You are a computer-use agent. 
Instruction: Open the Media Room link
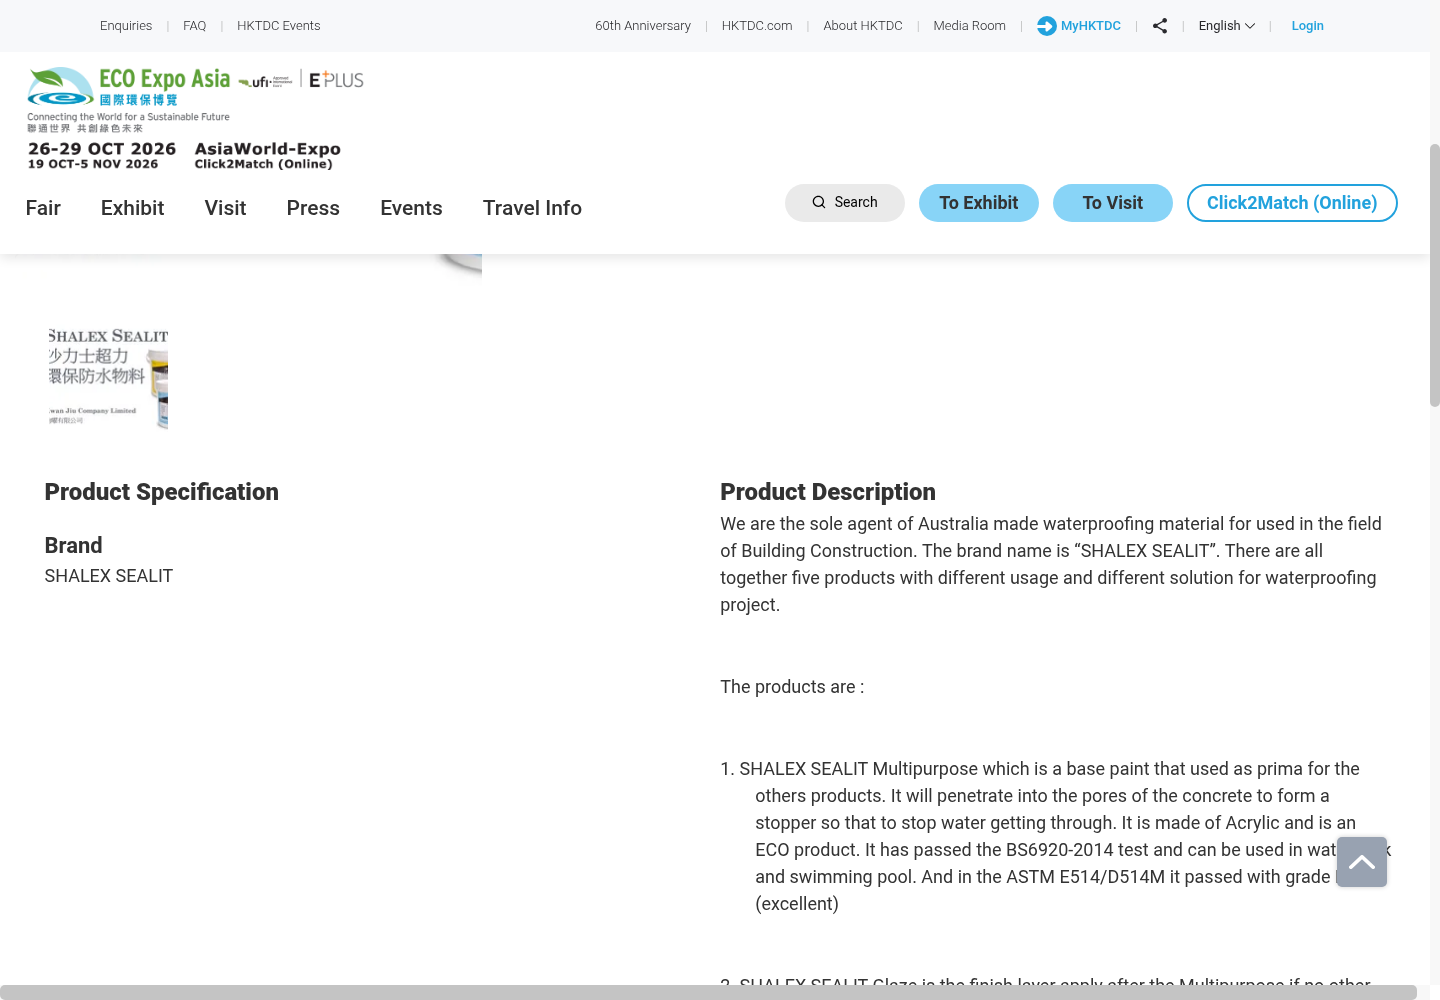coord(970,26)
